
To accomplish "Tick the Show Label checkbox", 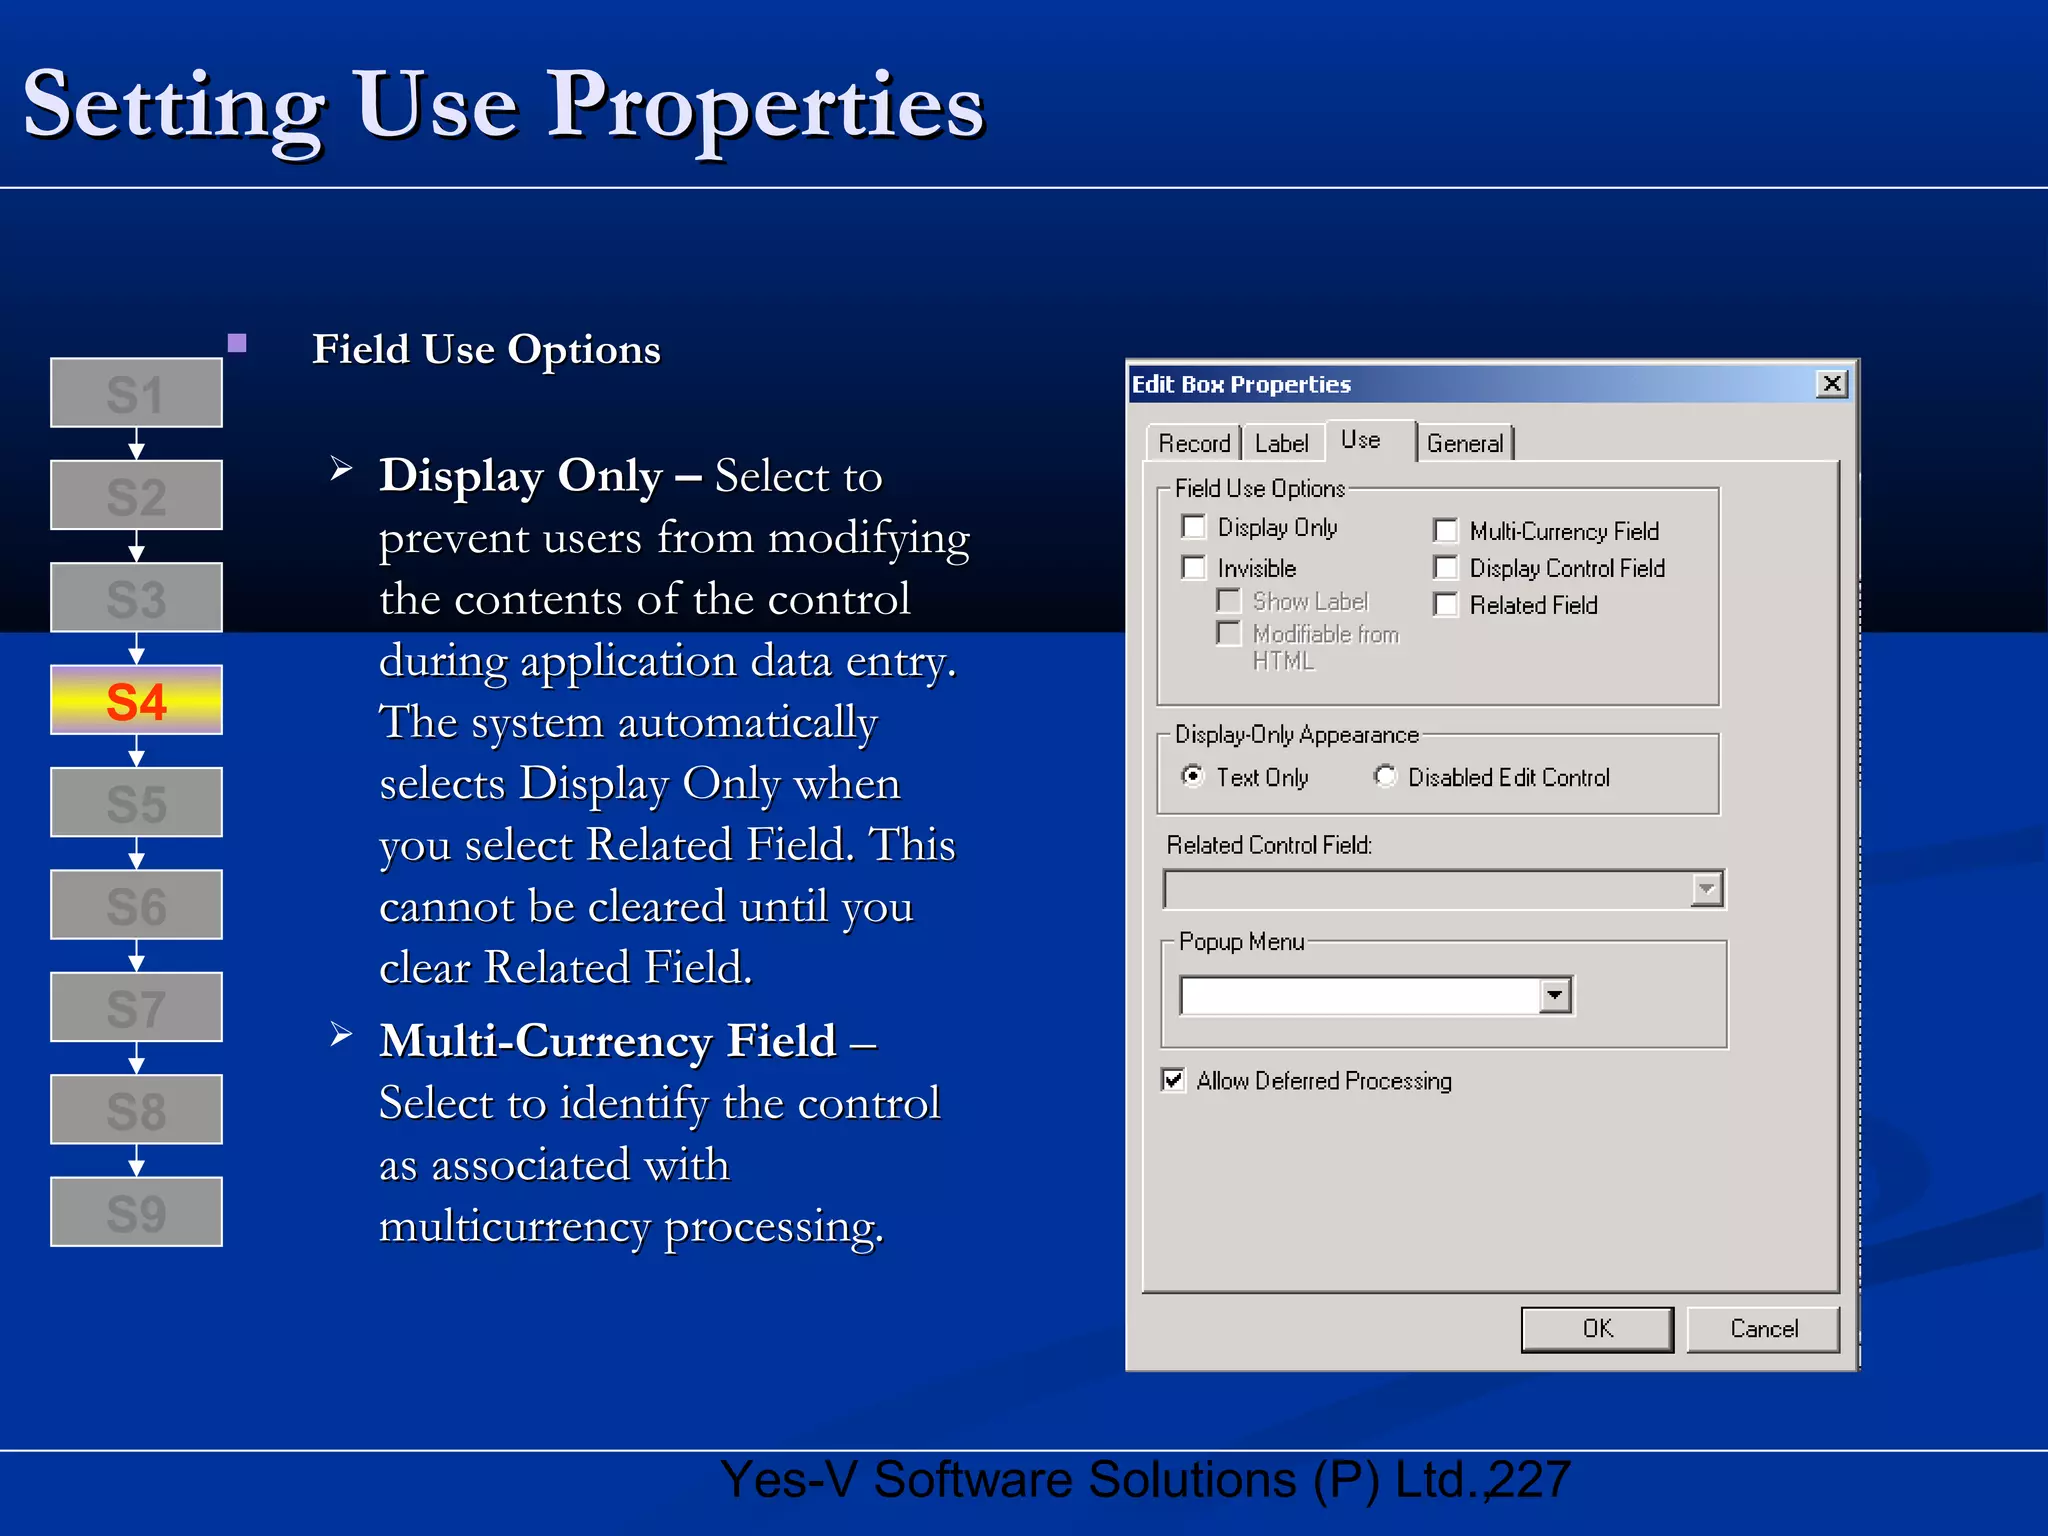I will (1229, 601).
